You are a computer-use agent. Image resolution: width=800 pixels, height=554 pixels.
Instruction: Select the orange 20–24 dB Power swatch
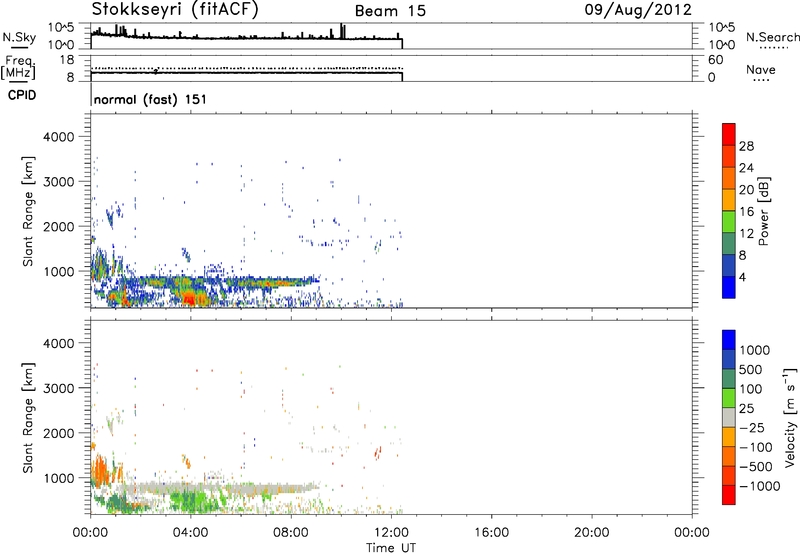tap(729, 178)
